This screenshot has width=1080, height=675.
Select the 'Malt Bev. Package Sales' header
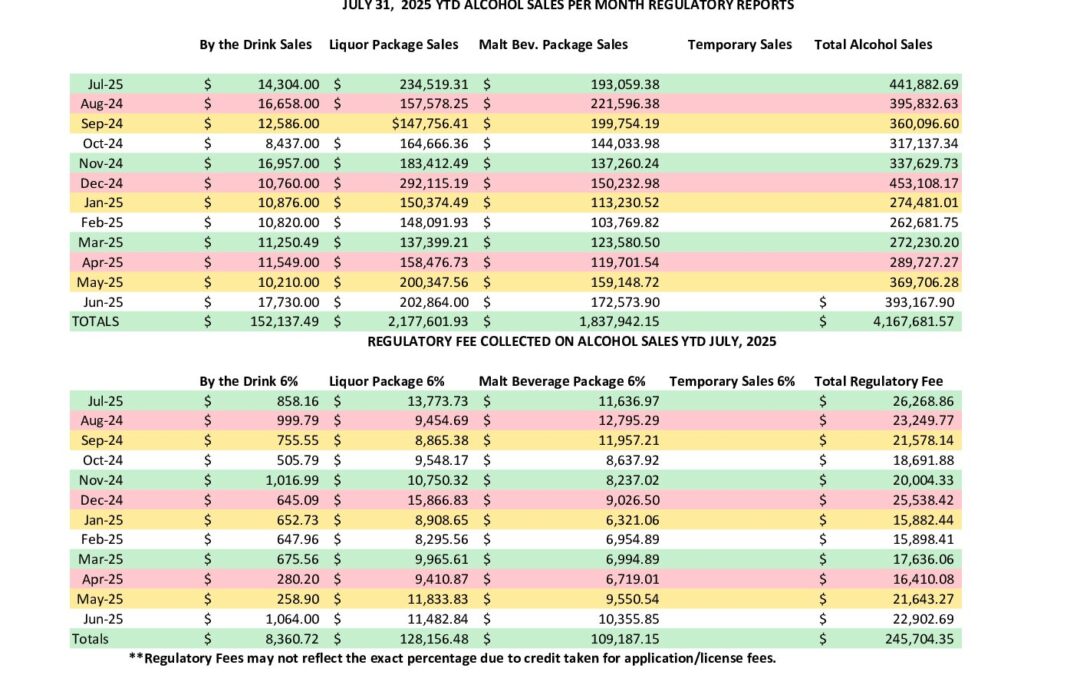pyautogui.click(x=553, y=44)
